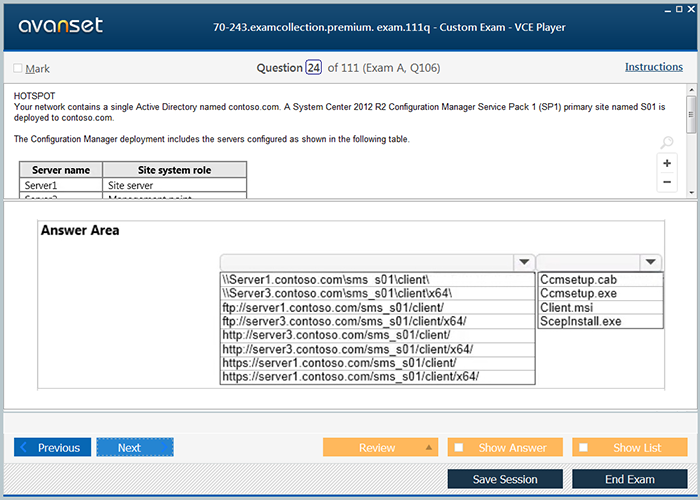The width and height of the screenshot is (700, 500).
Task: Toggle the Show List checkbox
Action: point(583,447)
